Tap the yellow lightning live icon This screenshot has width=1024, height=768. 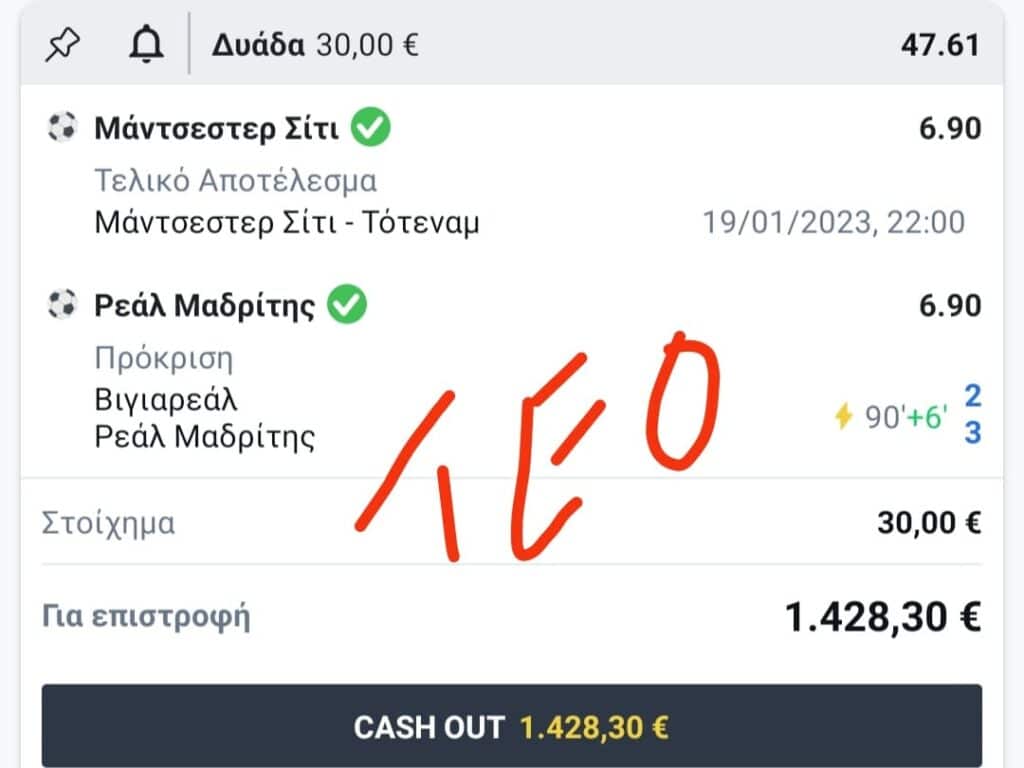844,417
